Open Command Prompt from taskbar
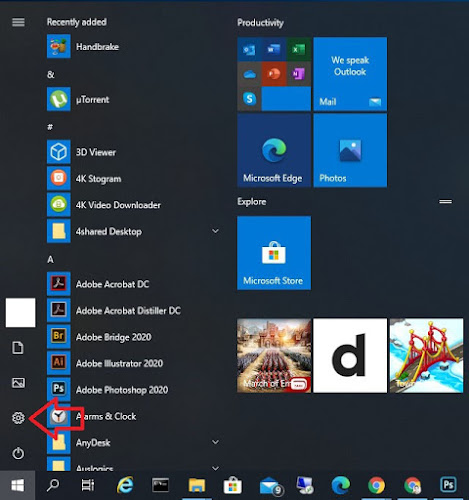This screenshot has width=469, height=500. [x=160, y=485]
